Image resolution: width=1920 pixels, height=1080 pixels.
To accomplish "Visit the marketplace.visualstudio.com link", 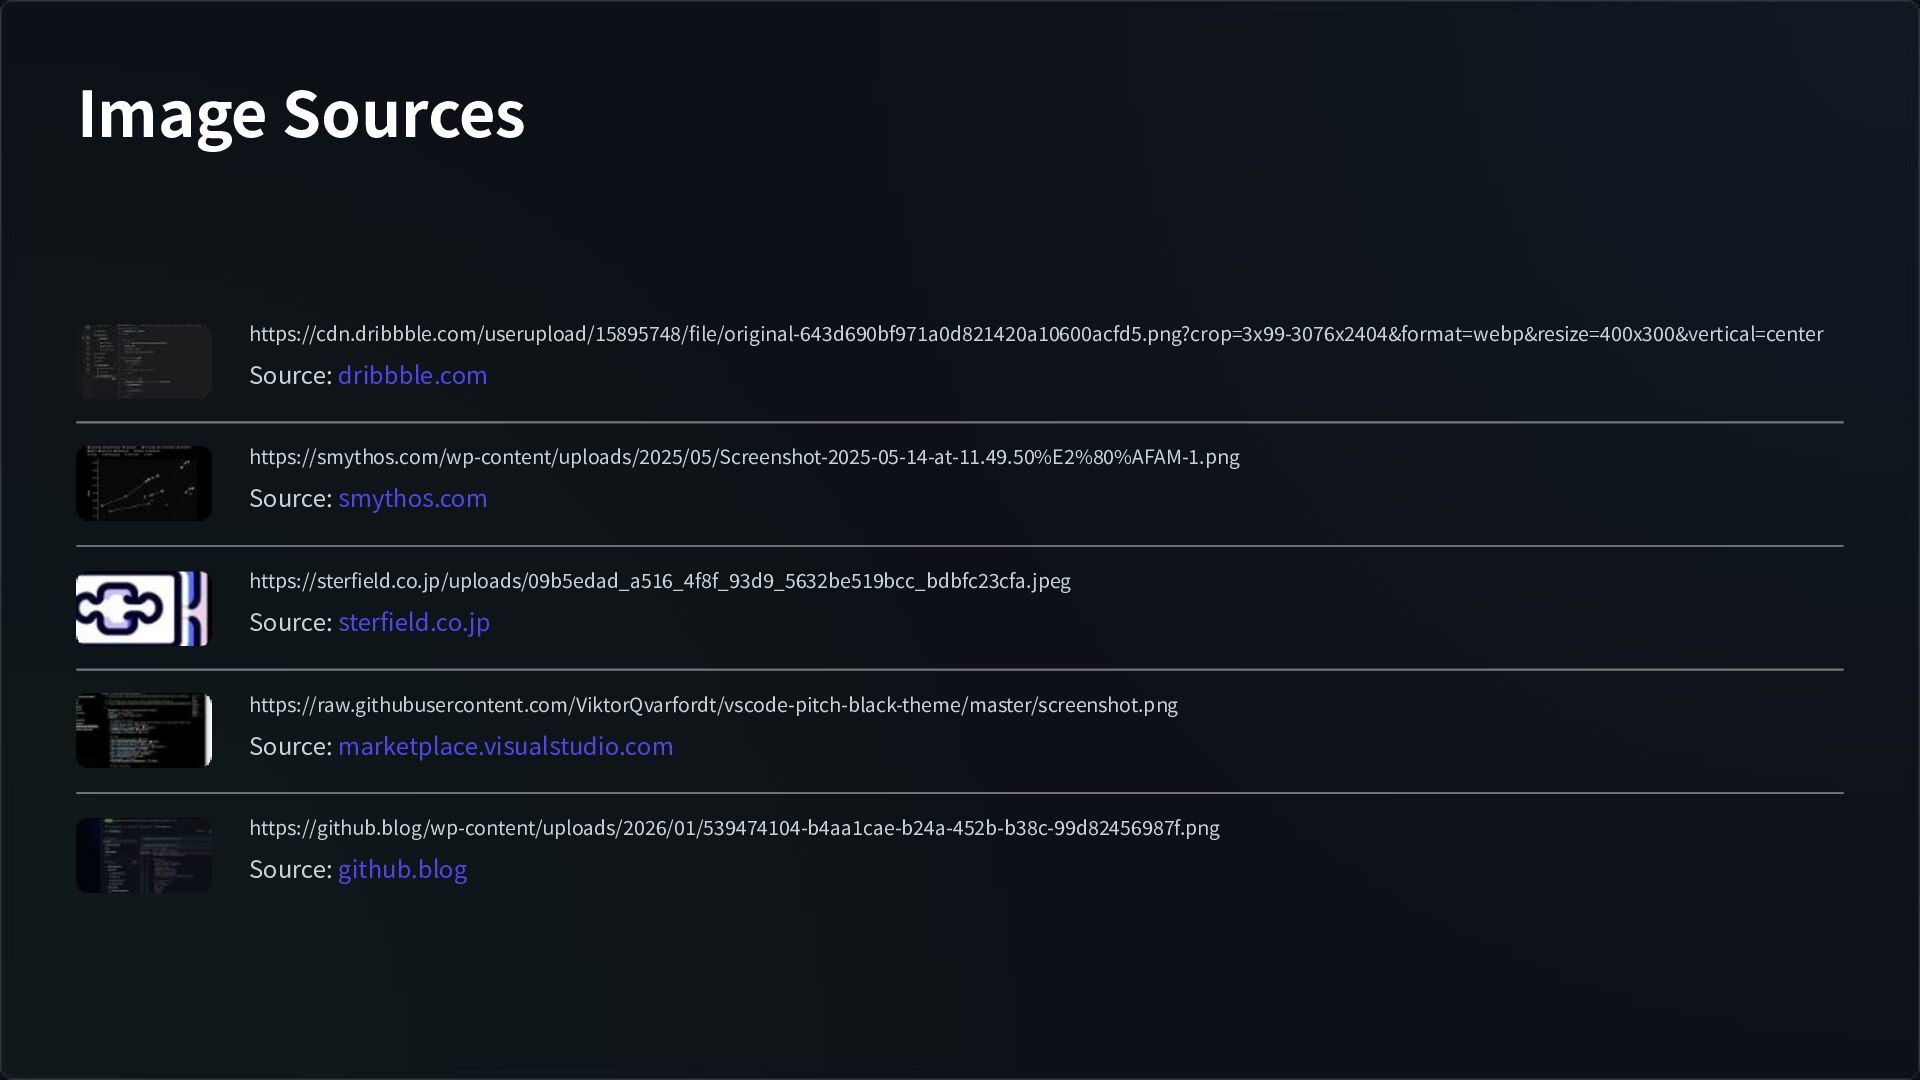I will click(x=505, y=746).
